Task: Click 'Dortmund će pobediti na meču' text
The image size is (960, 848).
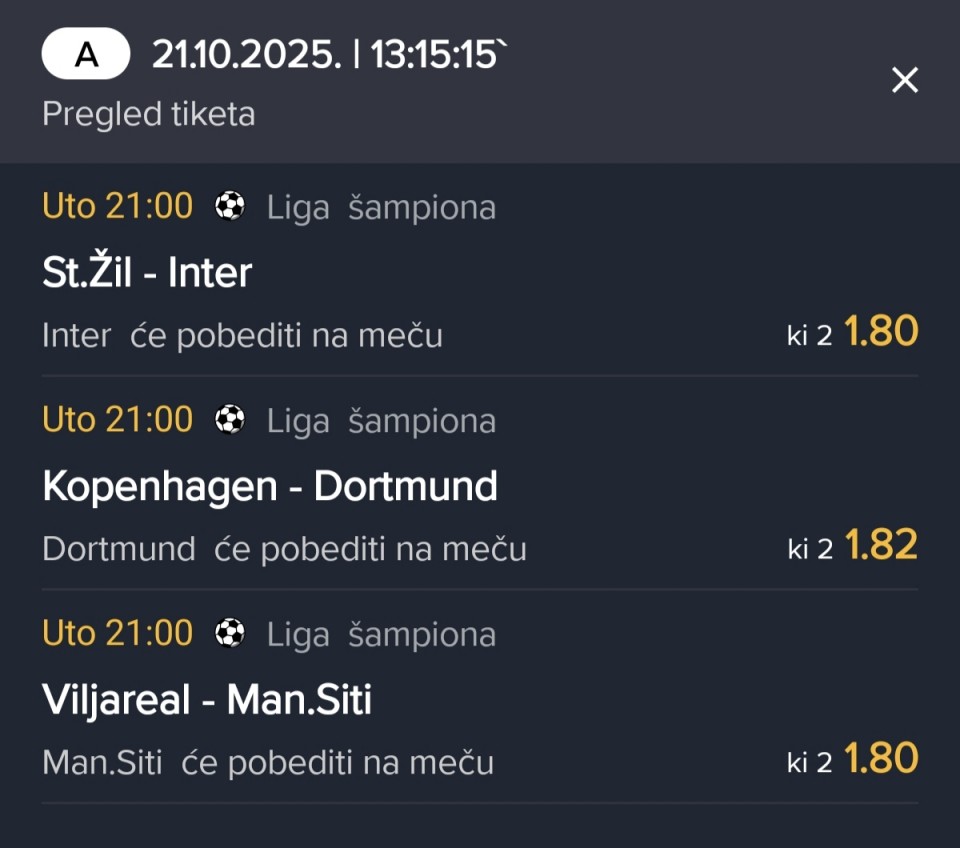Action: (x=284, y=549)
